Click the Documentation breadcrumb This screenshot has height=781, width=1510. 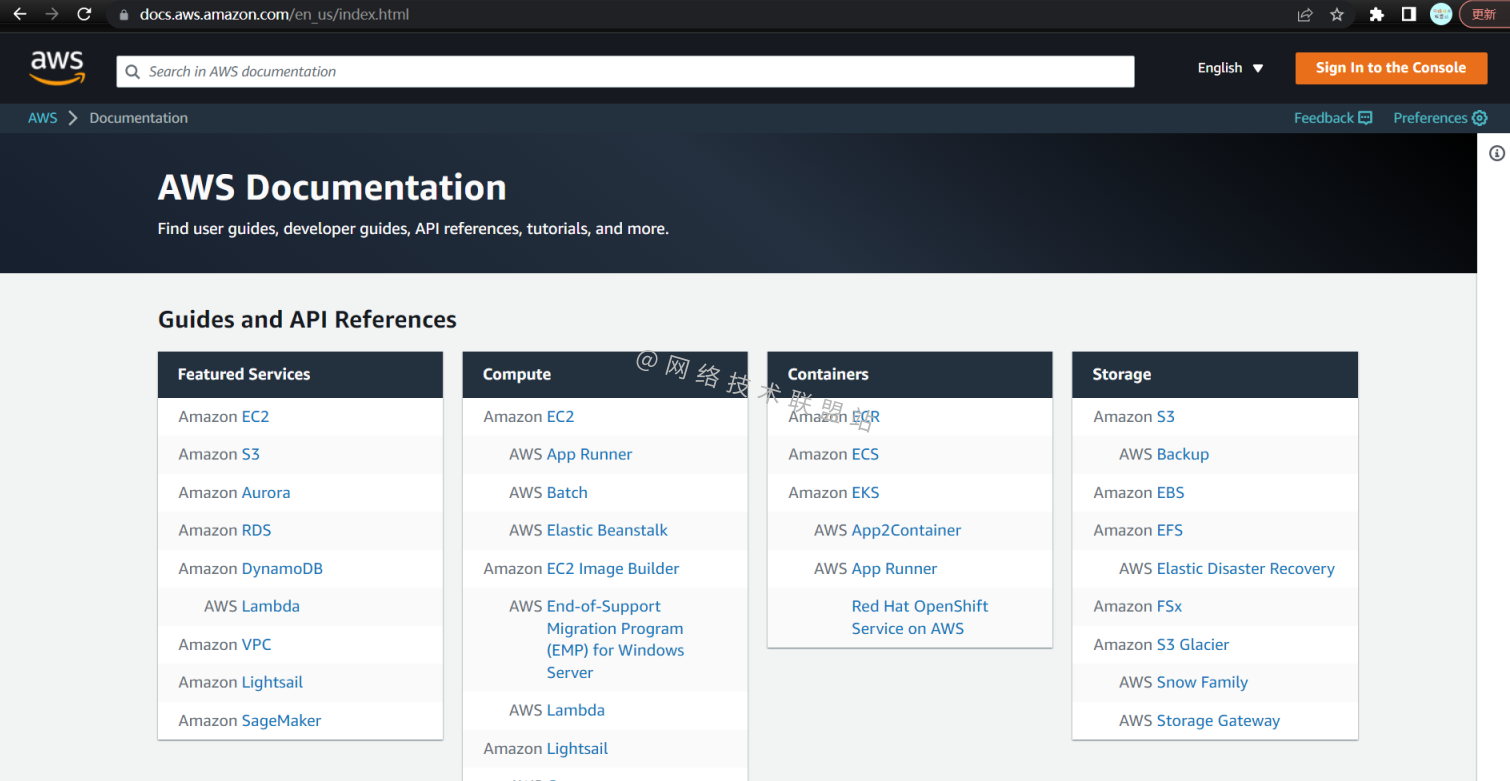139,118
